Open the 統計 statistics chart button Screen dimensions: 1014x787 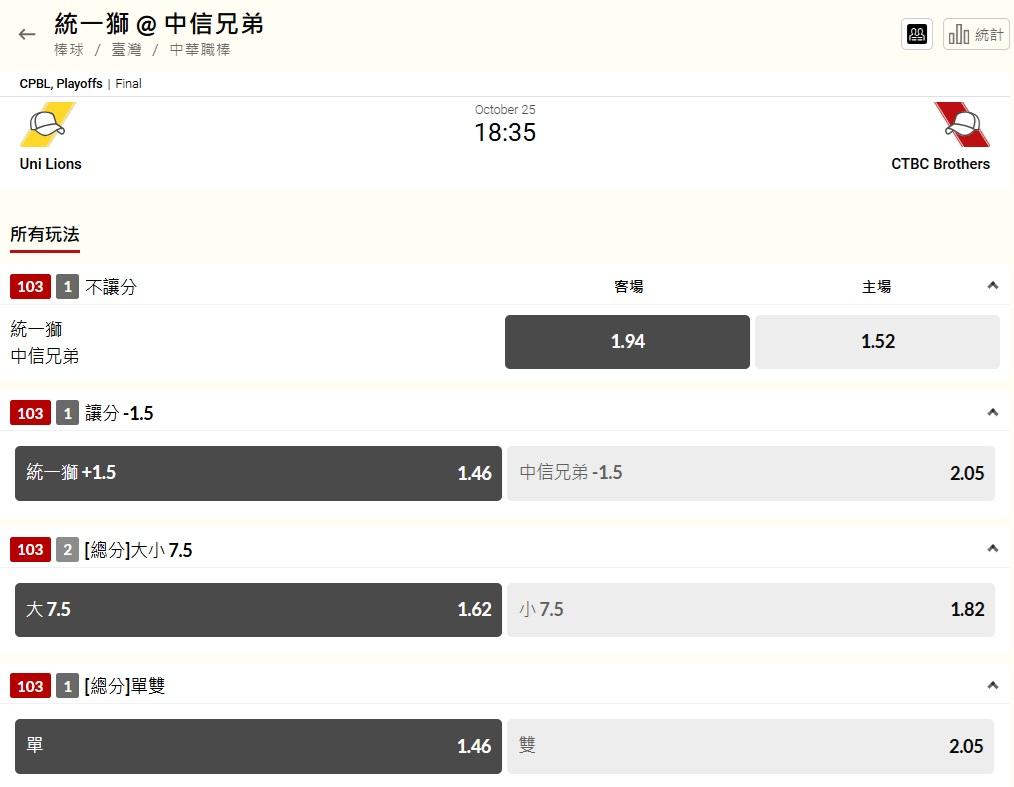pos(976,34)
